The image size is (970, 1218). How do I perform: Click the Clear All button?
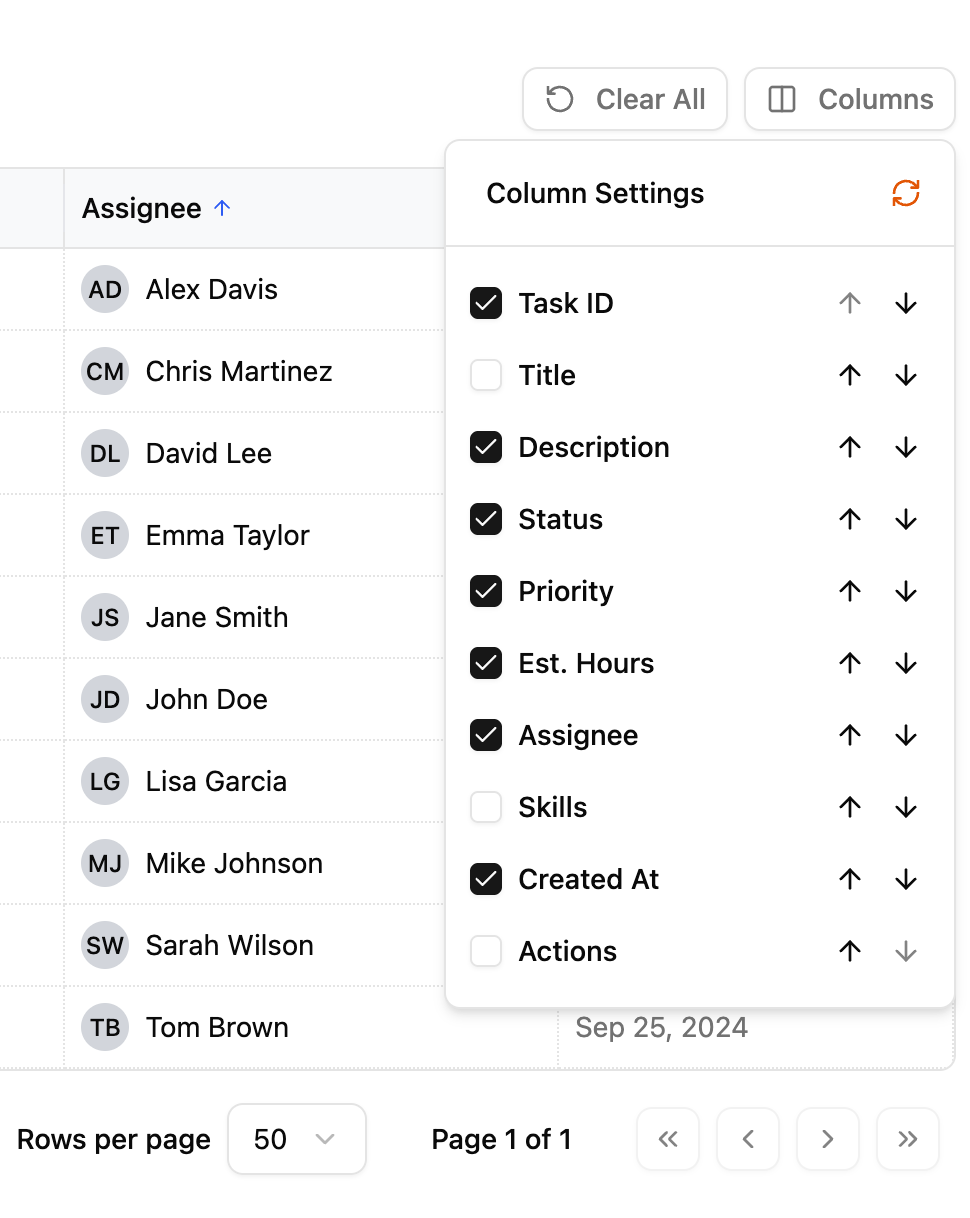pyautogui.click(x=624, y=99)
